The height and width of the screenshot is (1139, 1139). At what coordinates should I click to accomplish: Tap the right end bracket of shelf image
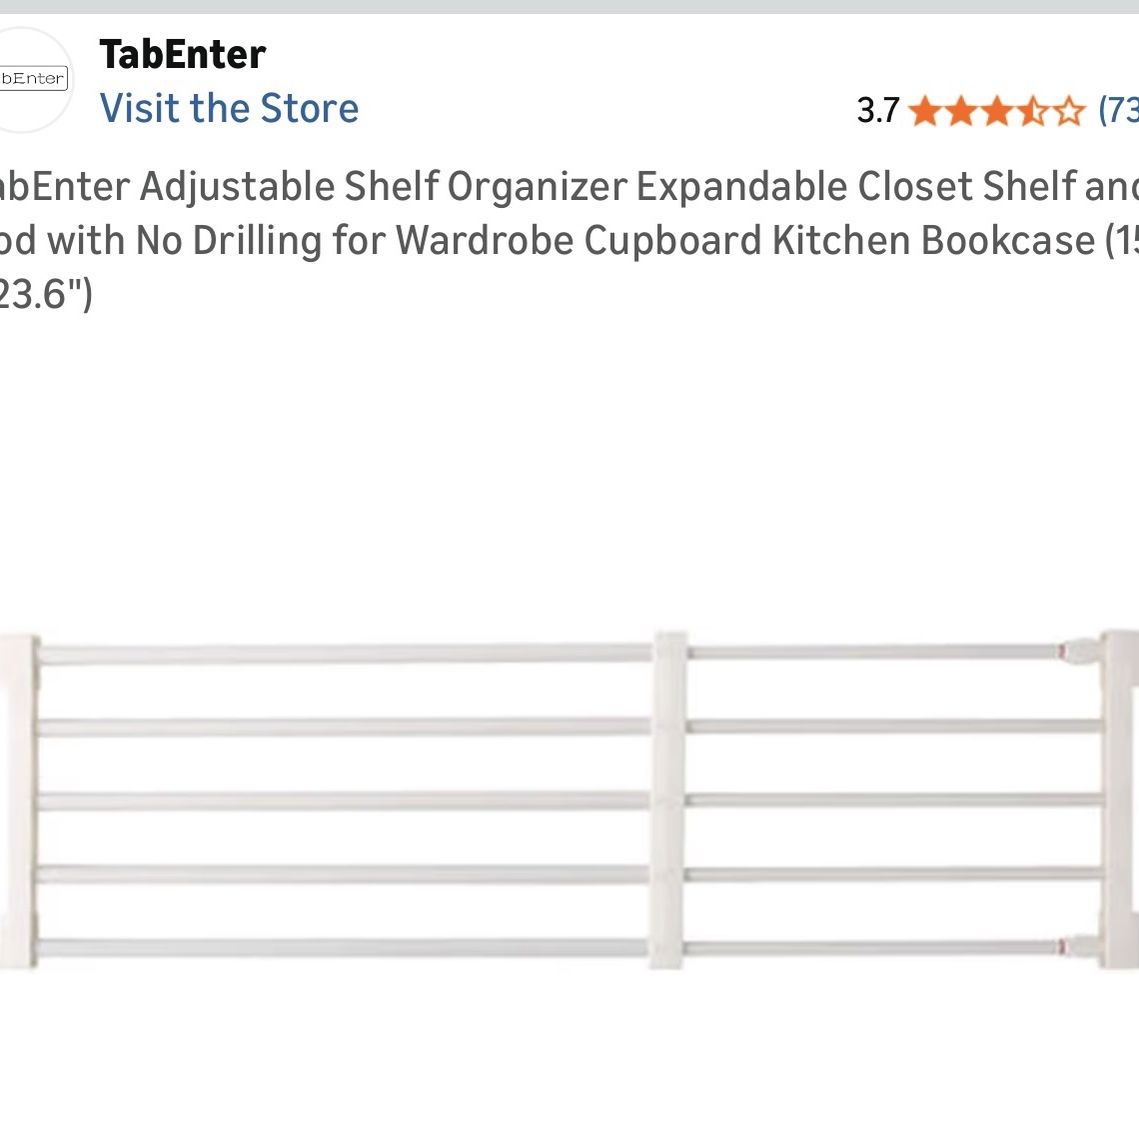click(x=1119, y=799)
